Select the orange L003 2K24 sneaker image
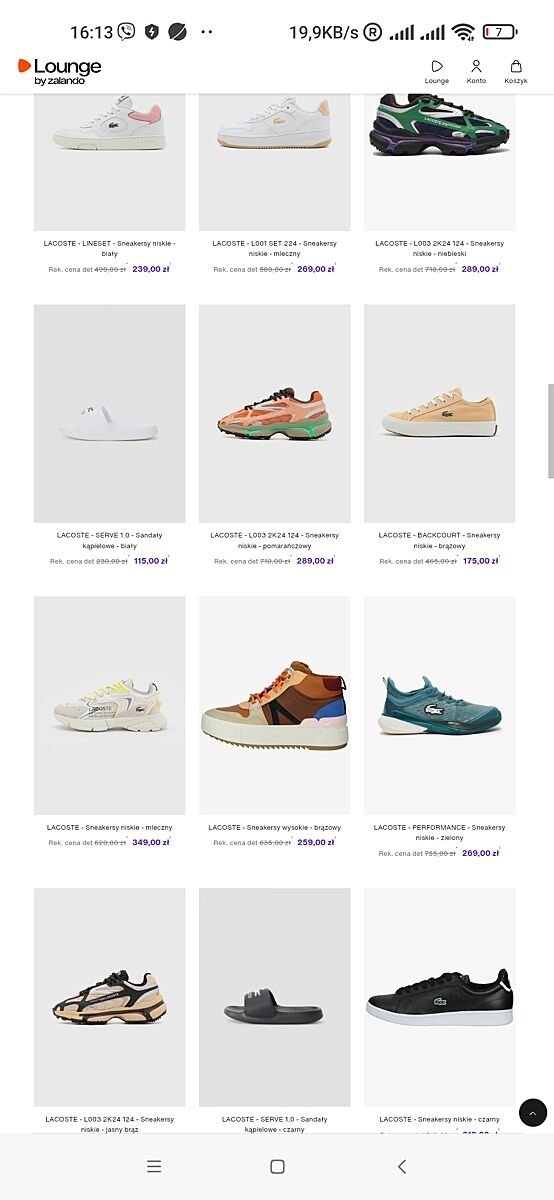 click(x=275, y=413)
